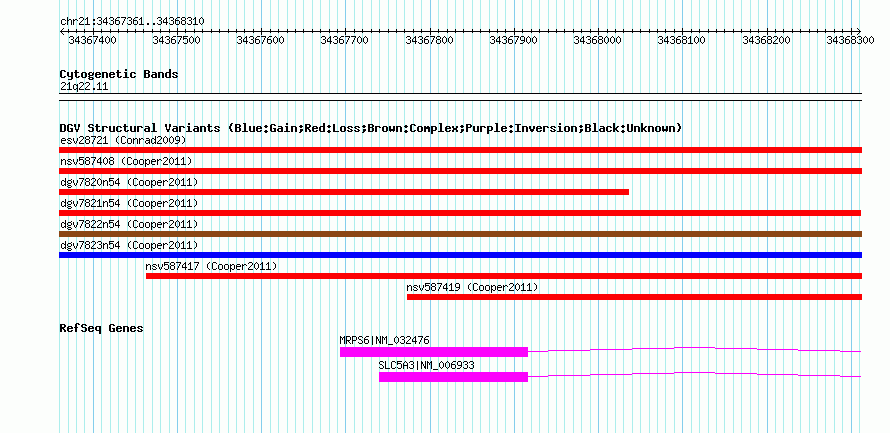The width and height of the screenshot is (890, 433).
Task: Click the dgv7820n54 red variant bar
Action: tap(344, 192)
